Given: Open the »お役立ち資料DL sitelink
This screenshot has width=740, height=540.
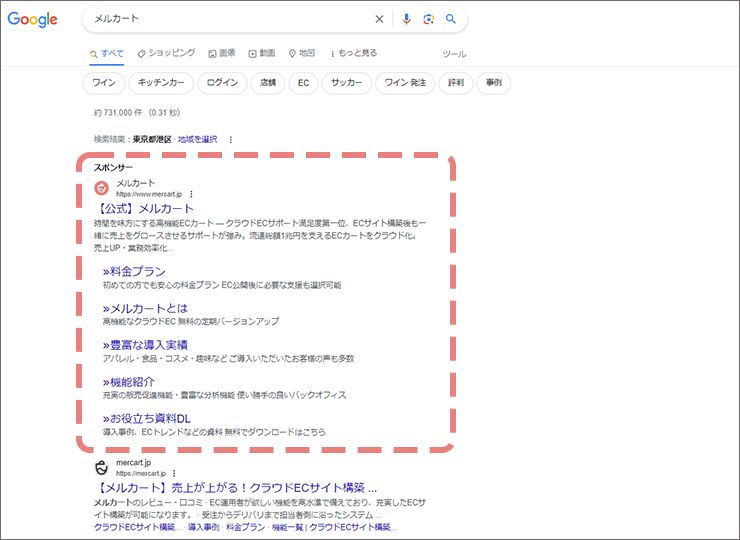Looking at the screenshot, I should (147, 419).
